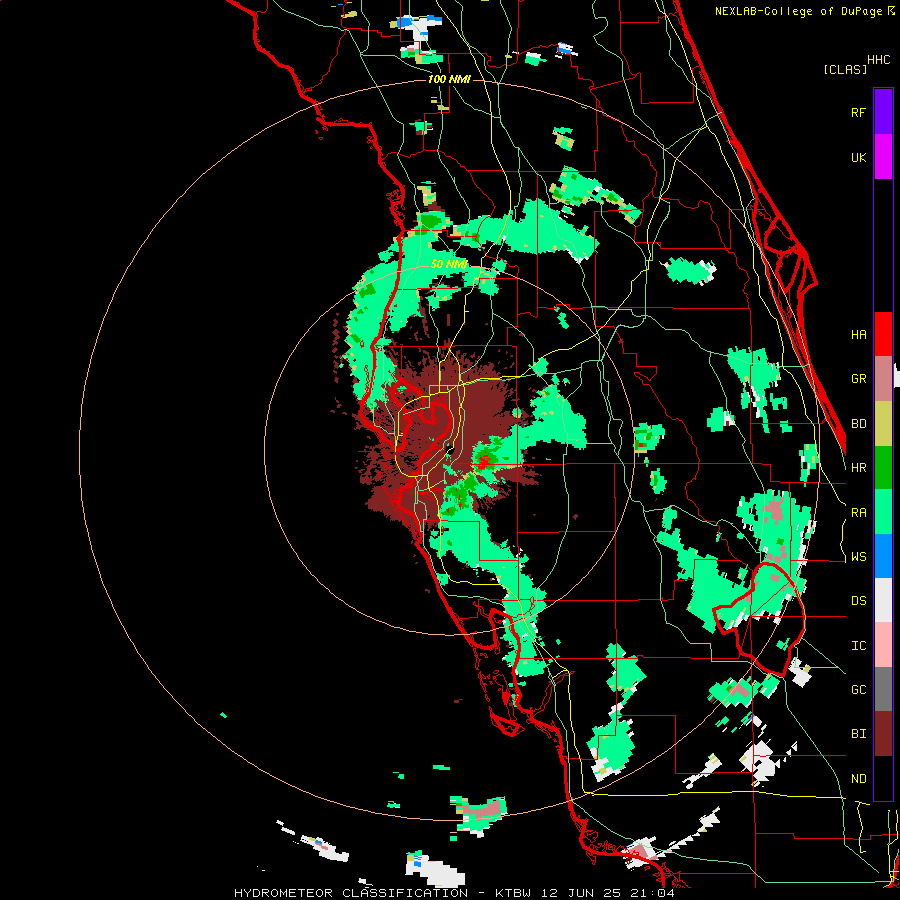Click the RF legend label text

[x=858, y=112]
